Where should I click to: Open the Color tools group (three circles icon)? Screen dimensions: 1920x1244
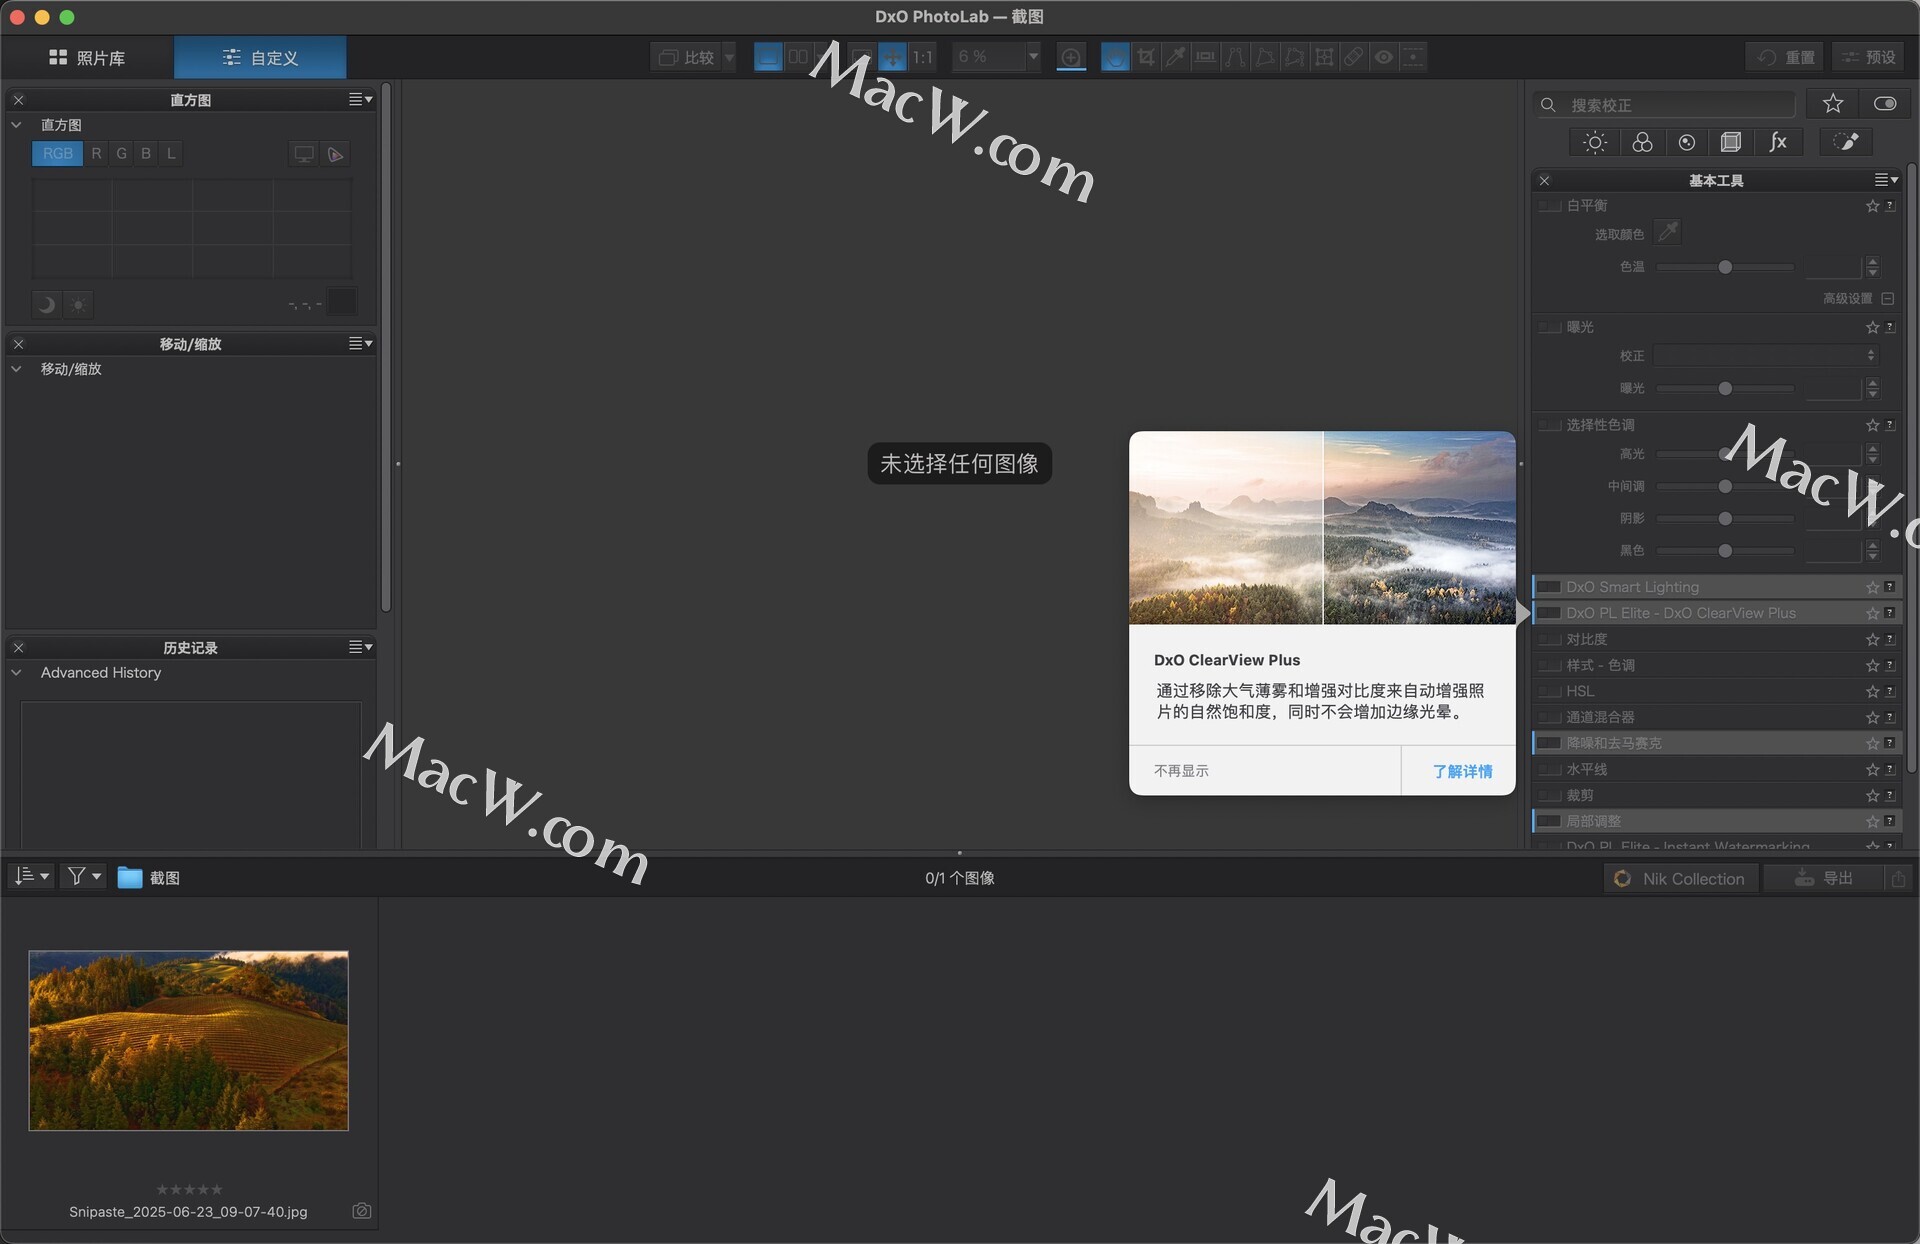tap(1642, 142)
